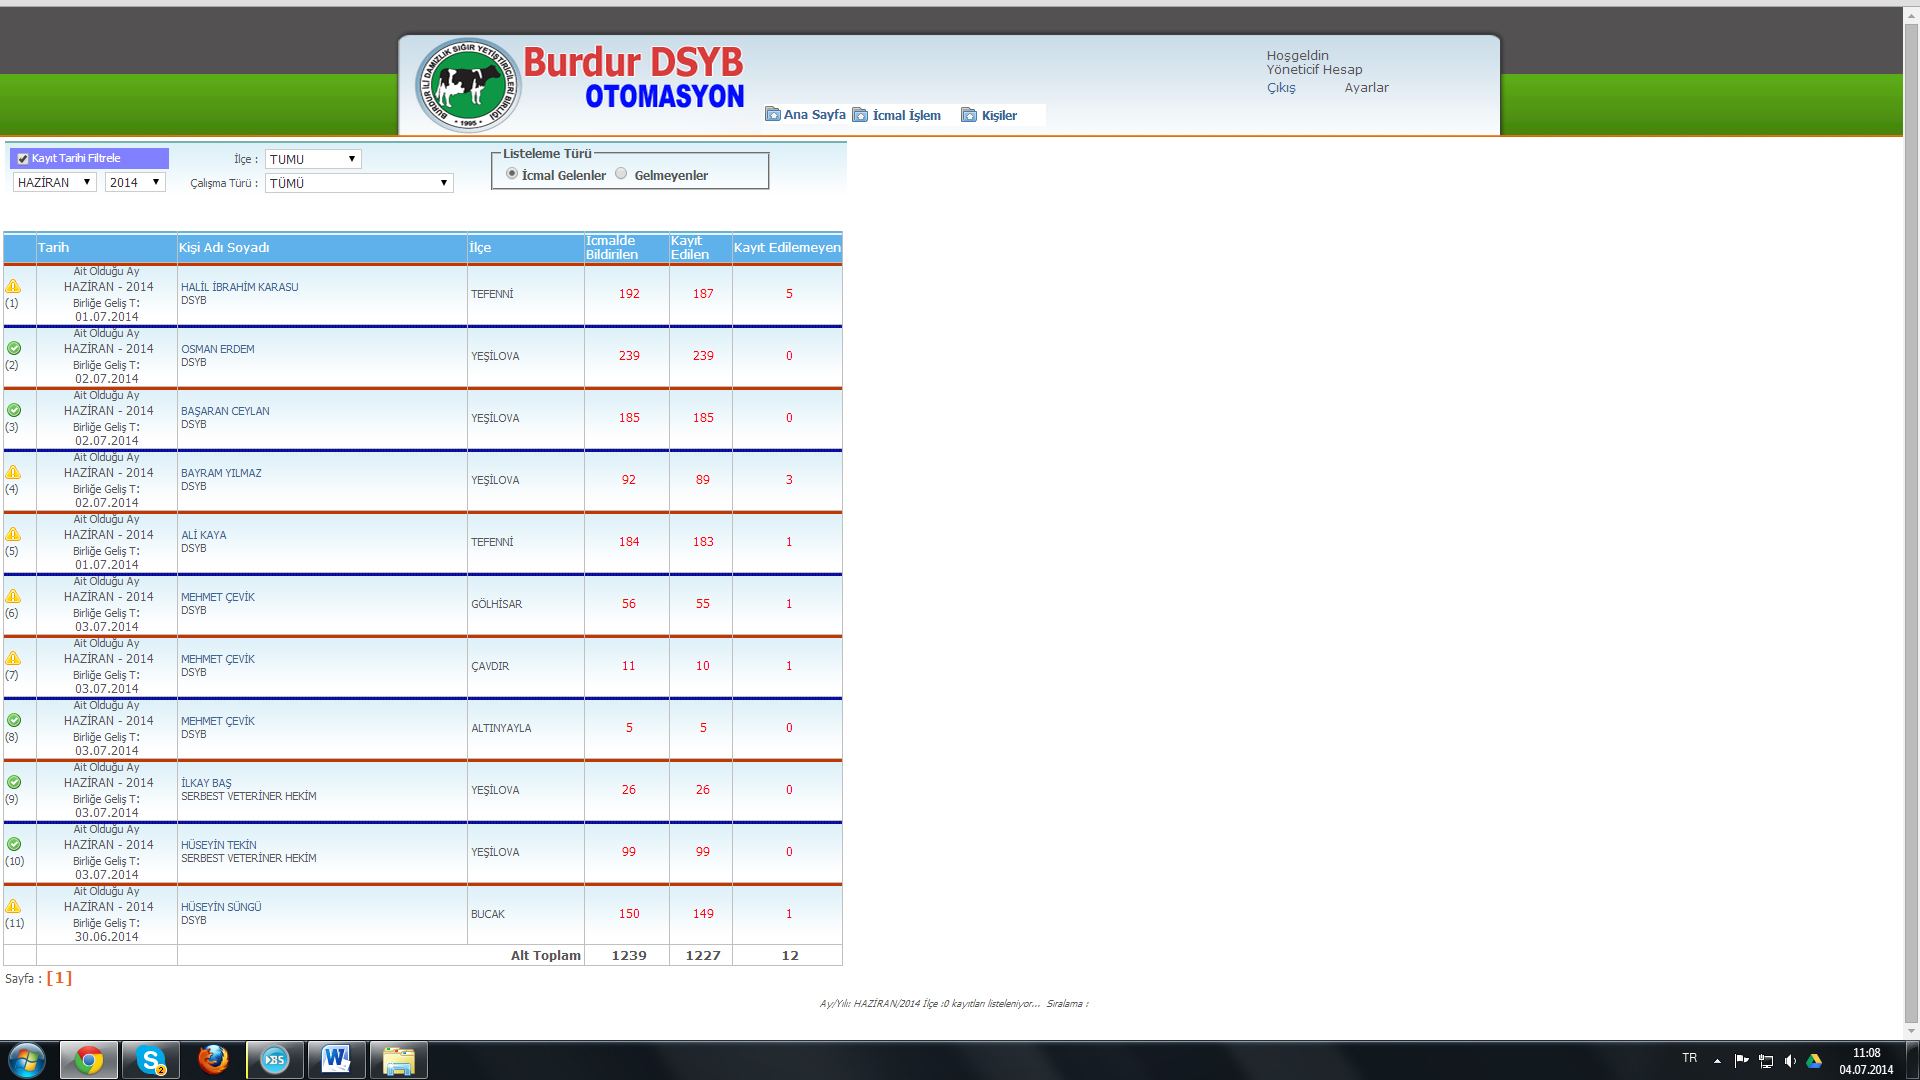Select the İcmal Gelenler radio button

click(512, 174)
